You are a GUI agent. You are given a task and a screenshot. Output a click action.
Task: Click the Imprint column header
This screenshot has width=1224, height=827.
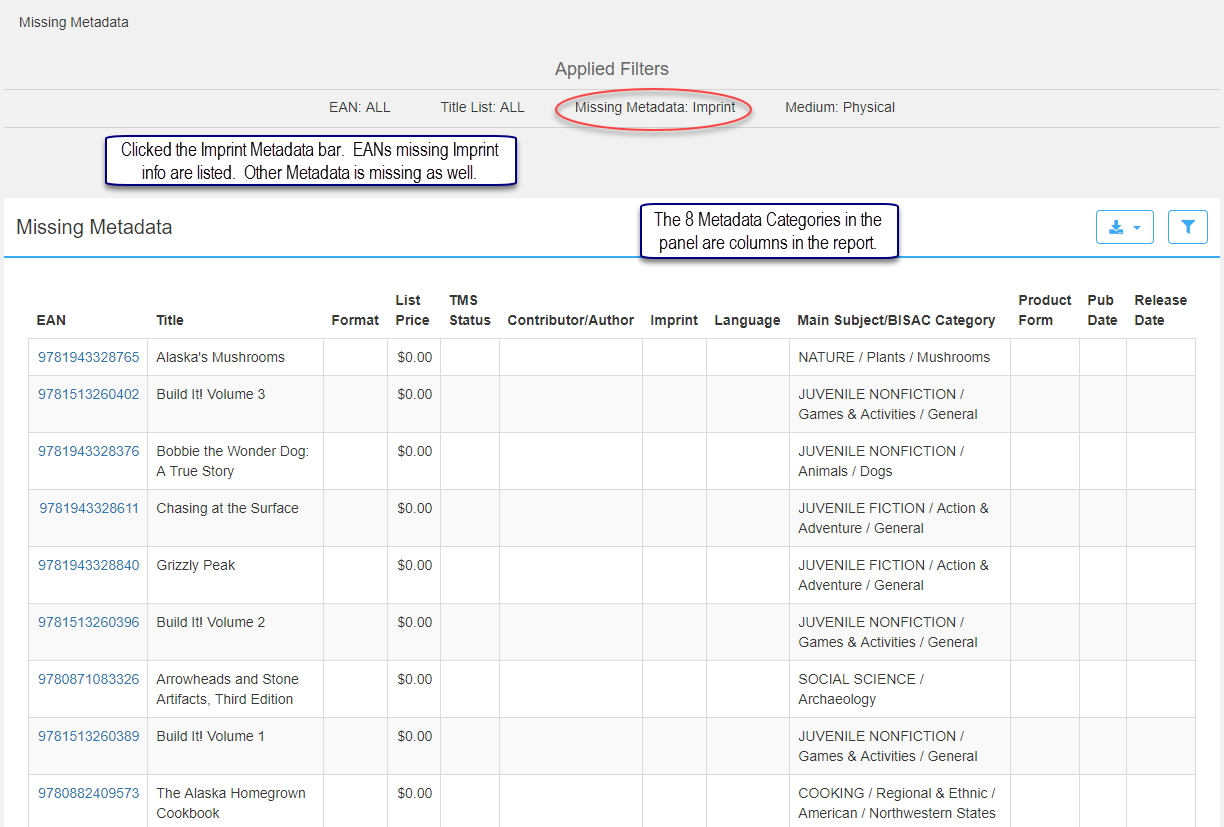point(674,320)
